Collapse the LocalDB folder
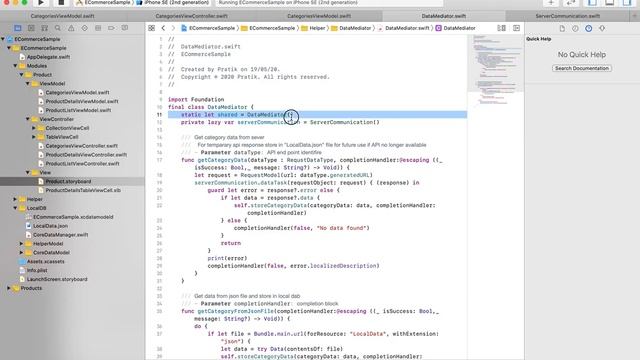 (15, 208)
